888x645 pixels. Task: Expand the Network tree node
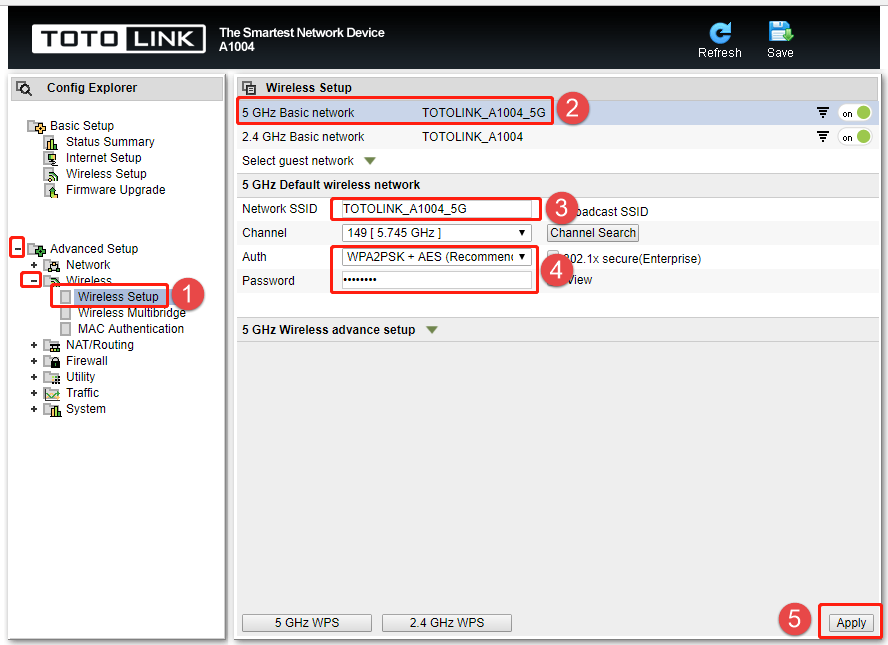coord(34,265)
